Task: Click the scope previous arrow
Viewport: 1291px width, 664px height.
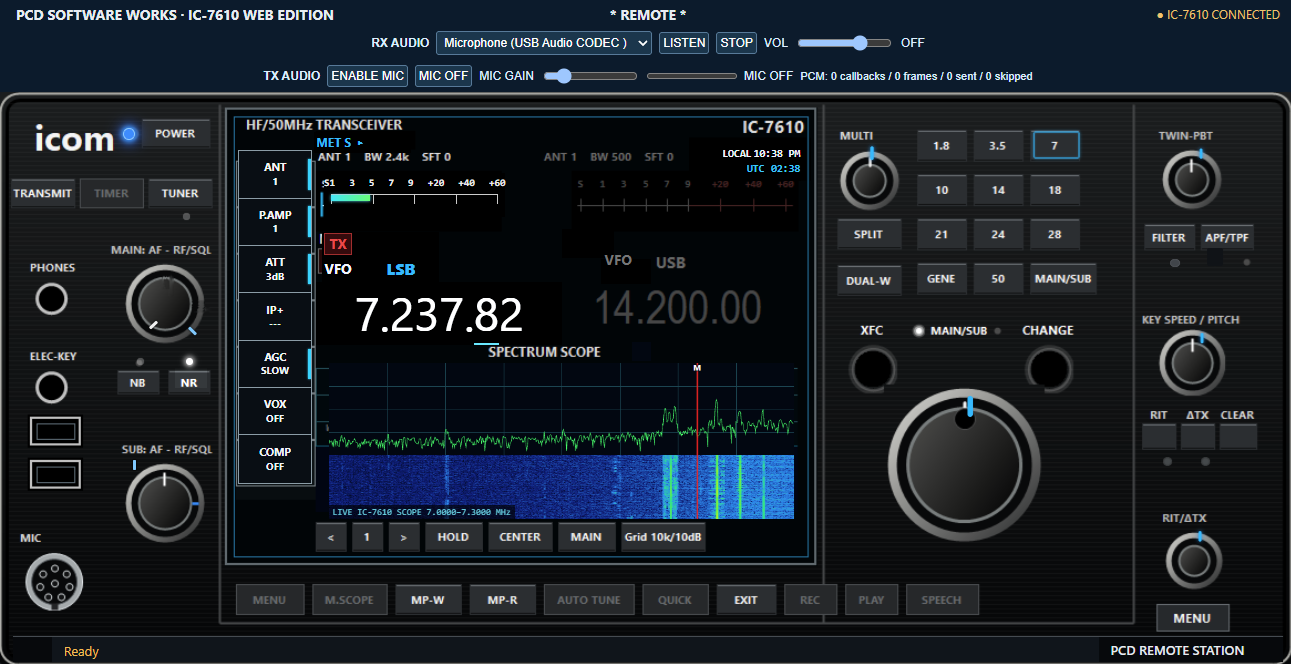Action: coord(330,537)
